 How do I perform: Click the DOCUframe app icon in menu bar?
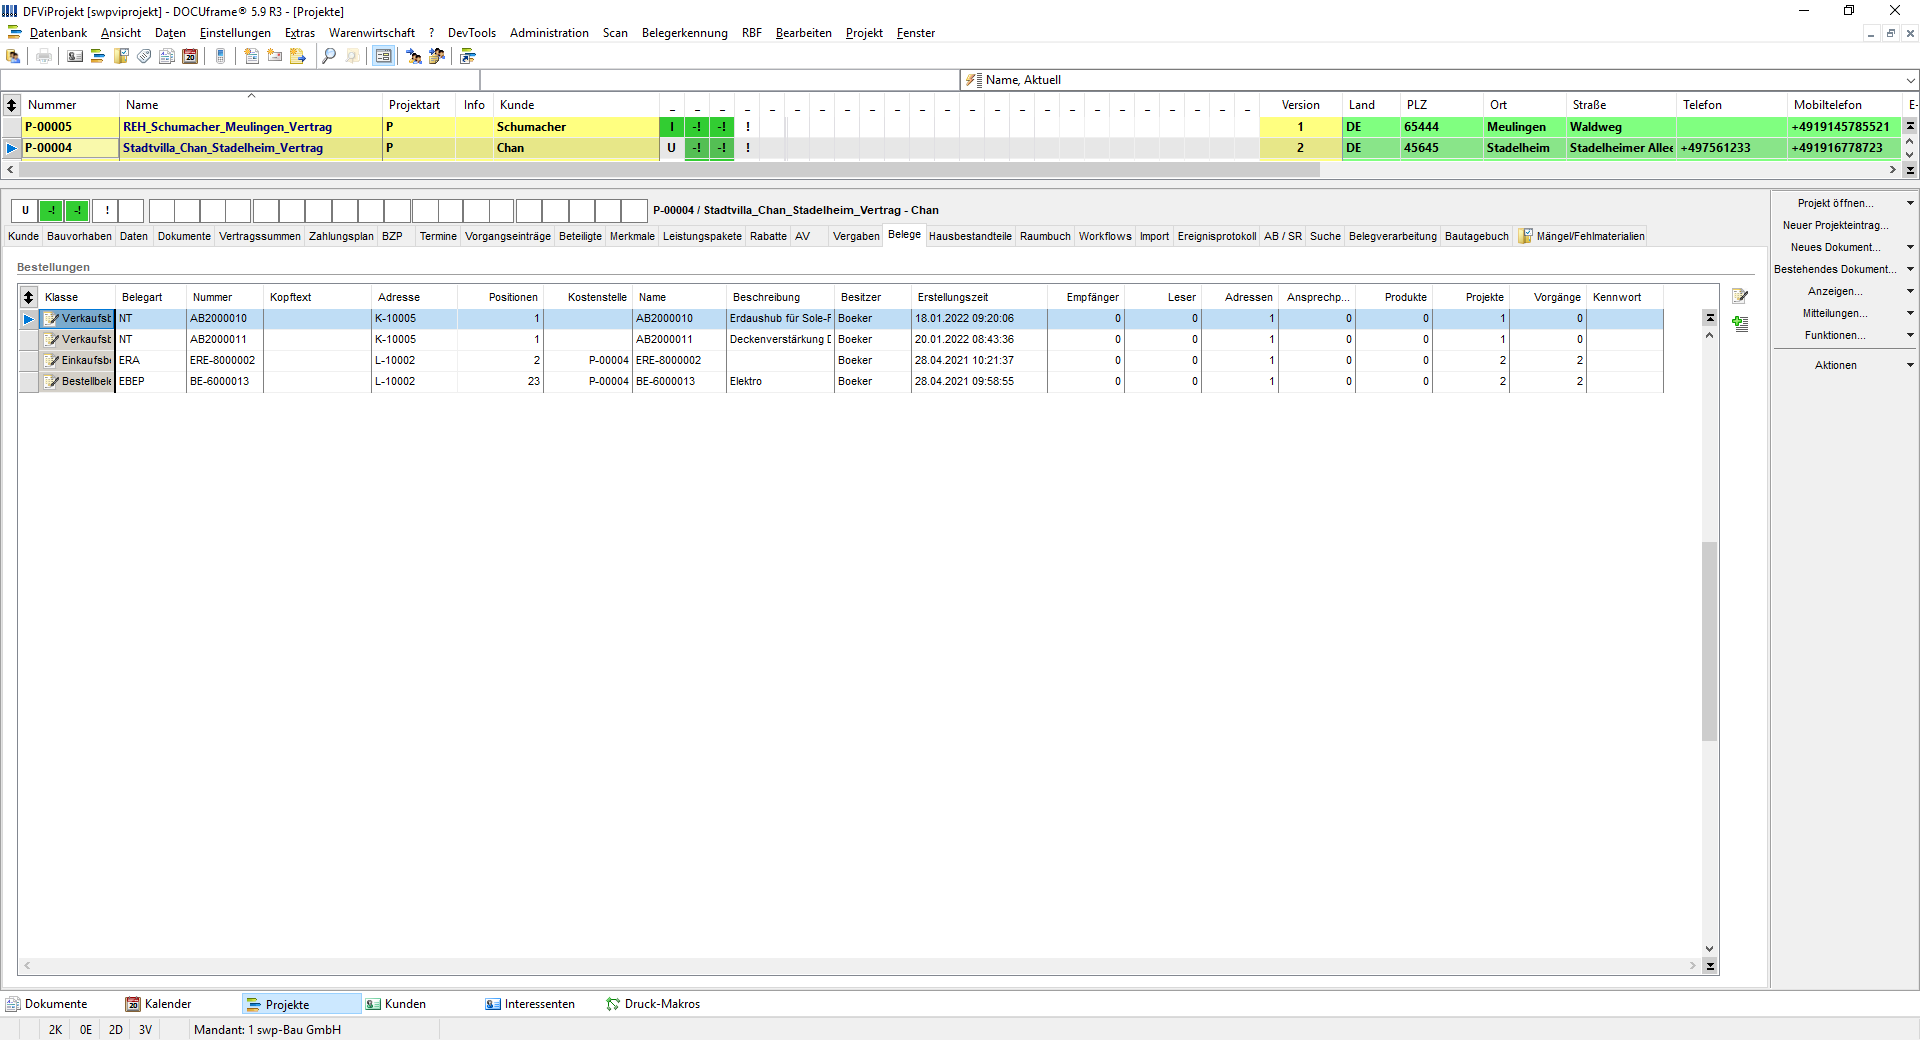tap(14, 33)
